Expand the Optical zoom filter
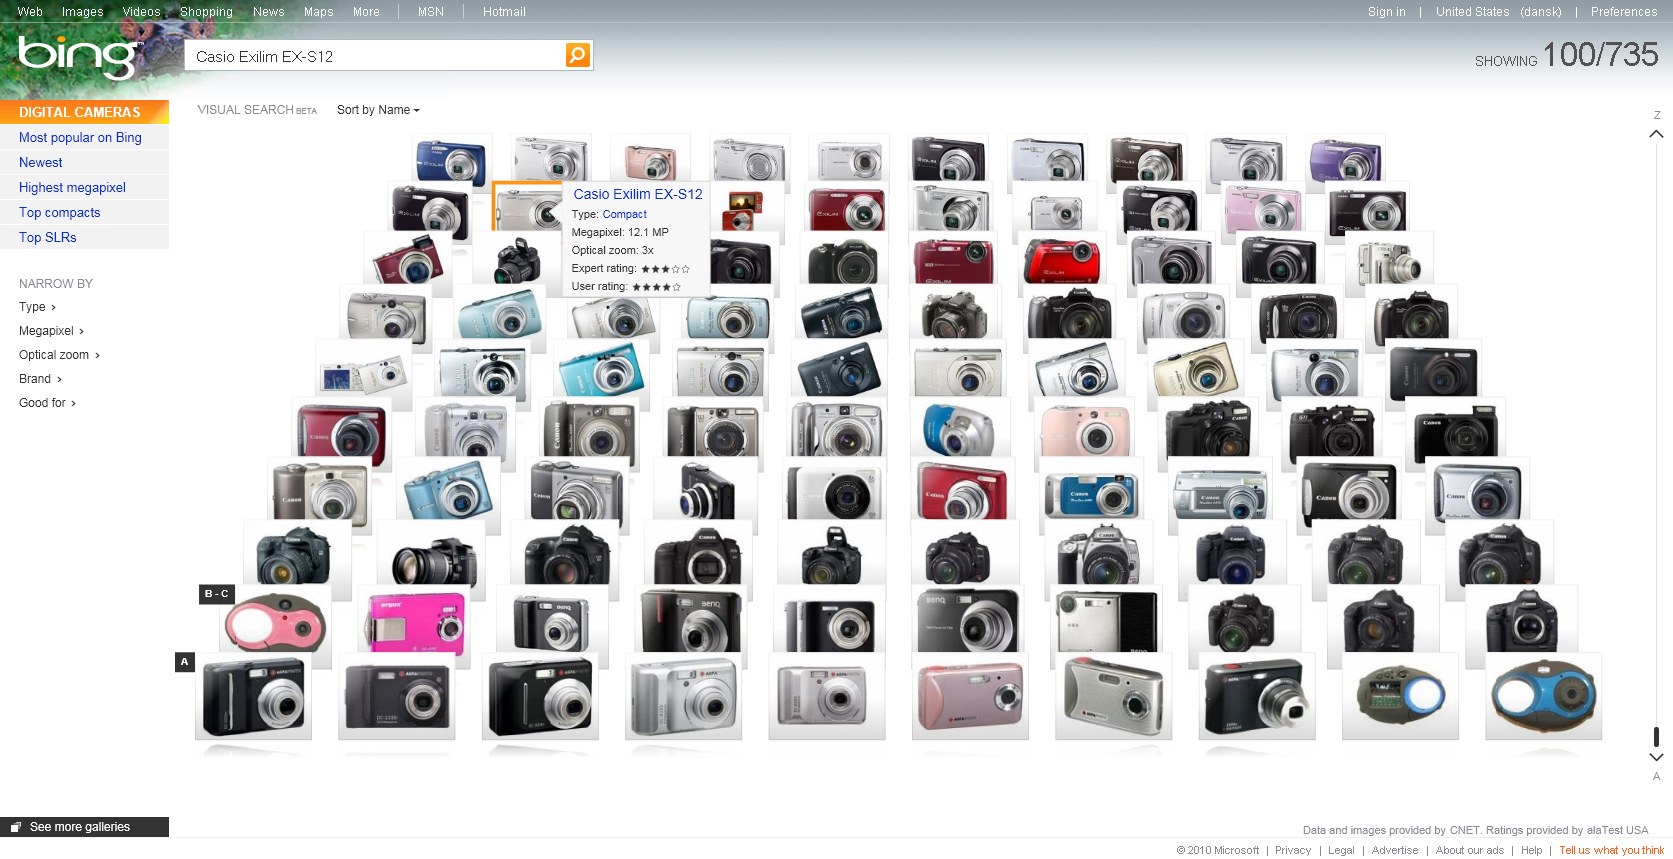 (59, 355)
